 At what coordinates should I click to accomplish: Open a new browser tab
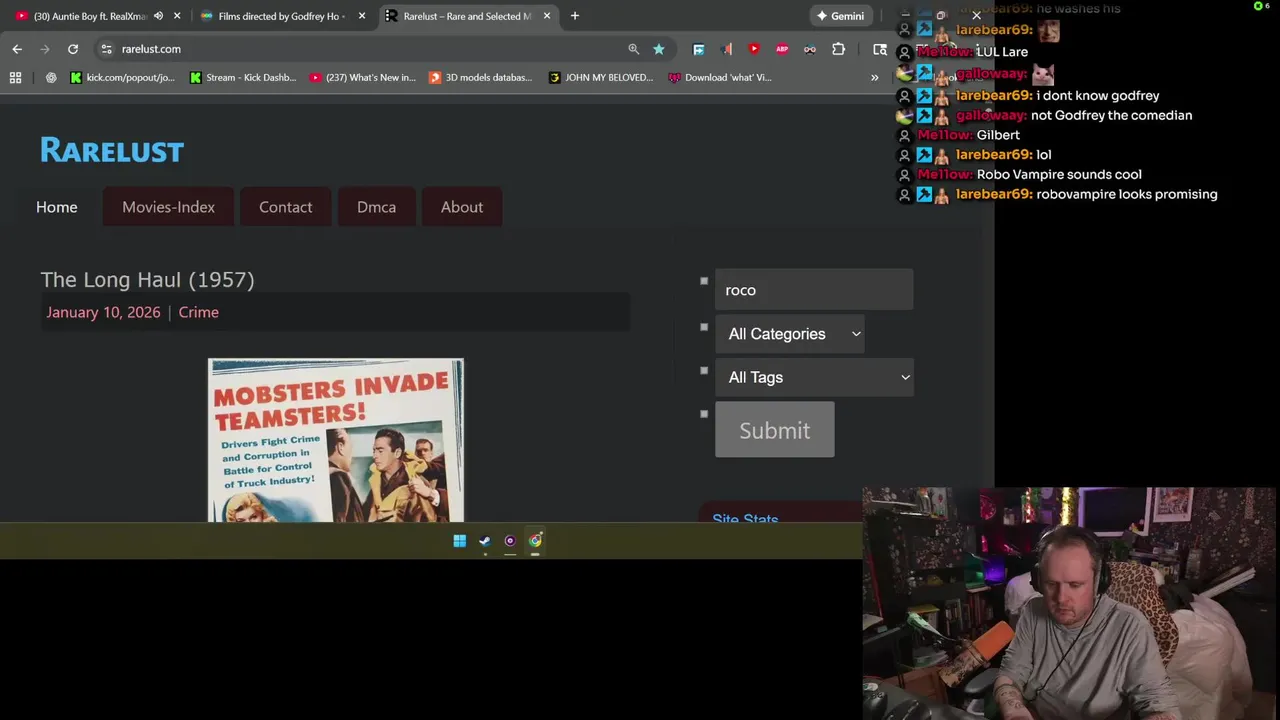pyautogui.click(x=575, y=16)
